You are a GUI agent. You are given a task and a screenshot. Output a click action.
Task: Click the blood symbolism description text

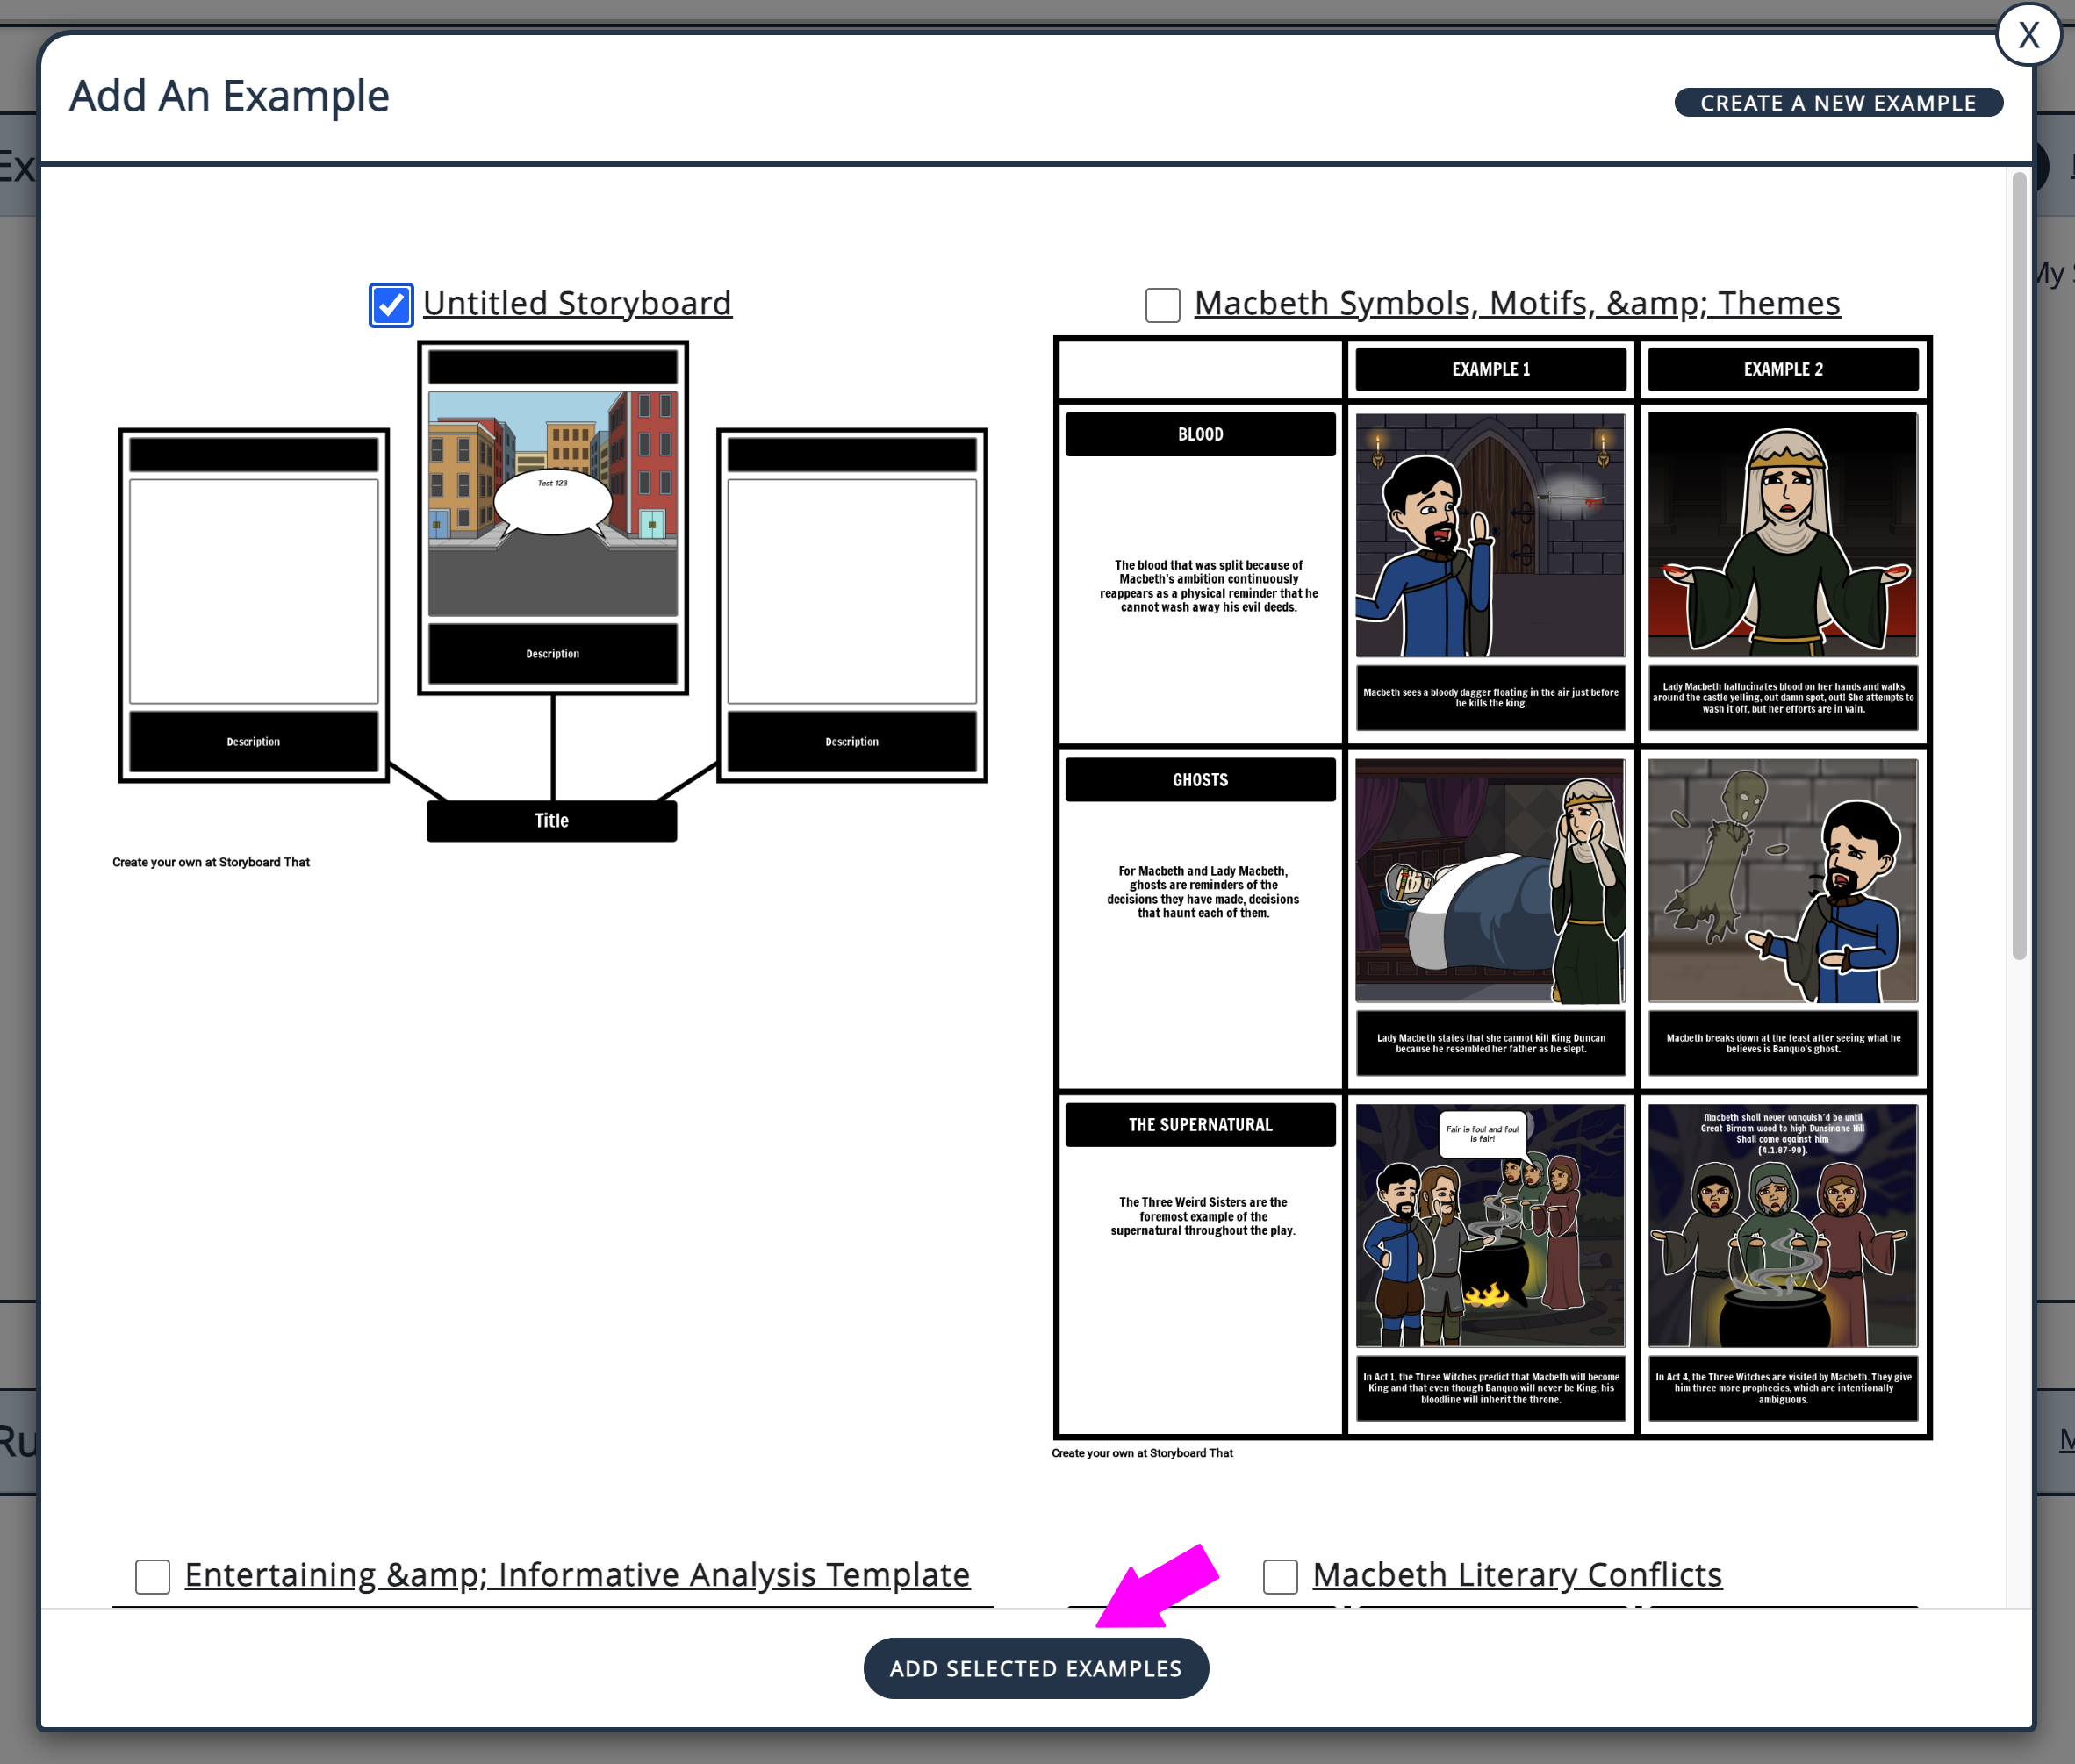pyautogui.click(x=1208, y=586)
